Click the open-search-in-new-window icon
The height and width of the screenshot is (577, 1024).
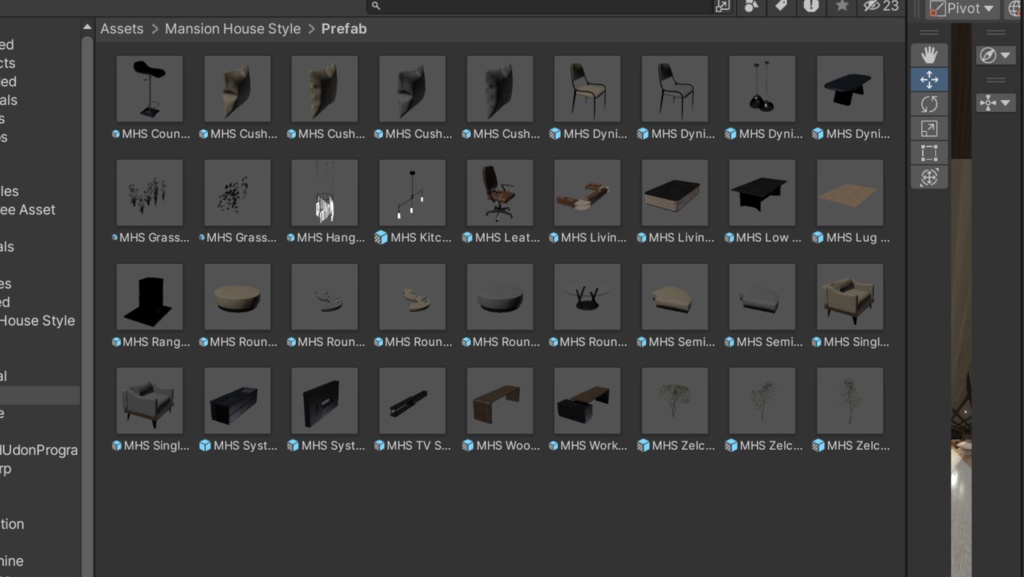(721, 7)
